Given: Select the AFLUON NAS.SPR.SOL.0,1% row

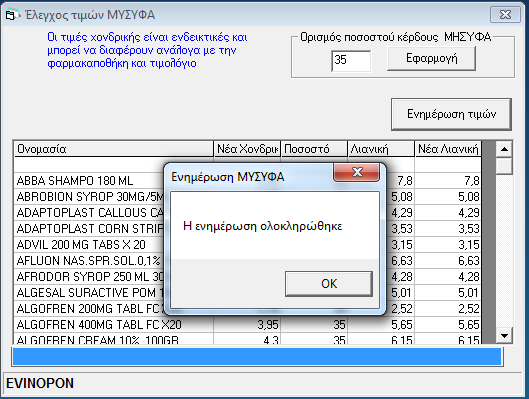Looking at the screenshot, I should (89, 261).
